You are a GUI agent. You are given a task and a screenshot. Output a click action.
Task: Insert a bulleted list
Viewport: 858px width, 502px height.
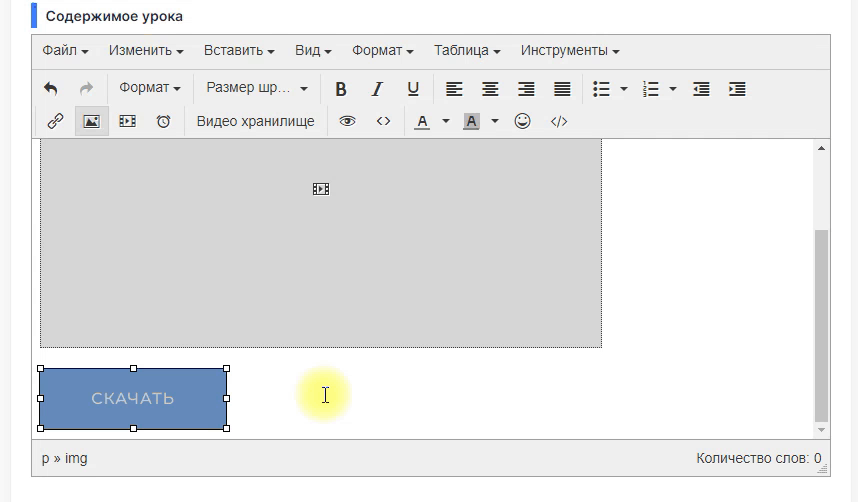(601, 89)
